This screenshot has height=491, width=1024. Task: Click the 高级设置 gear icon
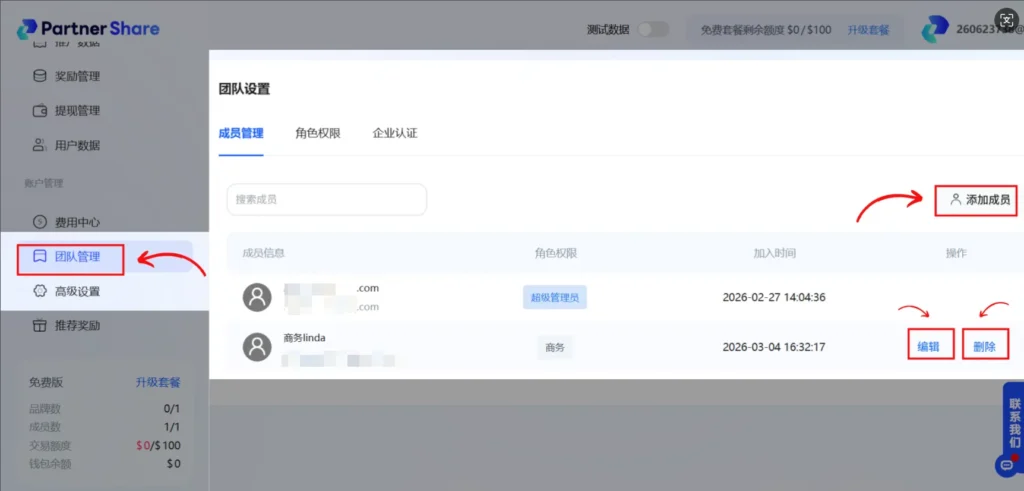pos(39,291)
